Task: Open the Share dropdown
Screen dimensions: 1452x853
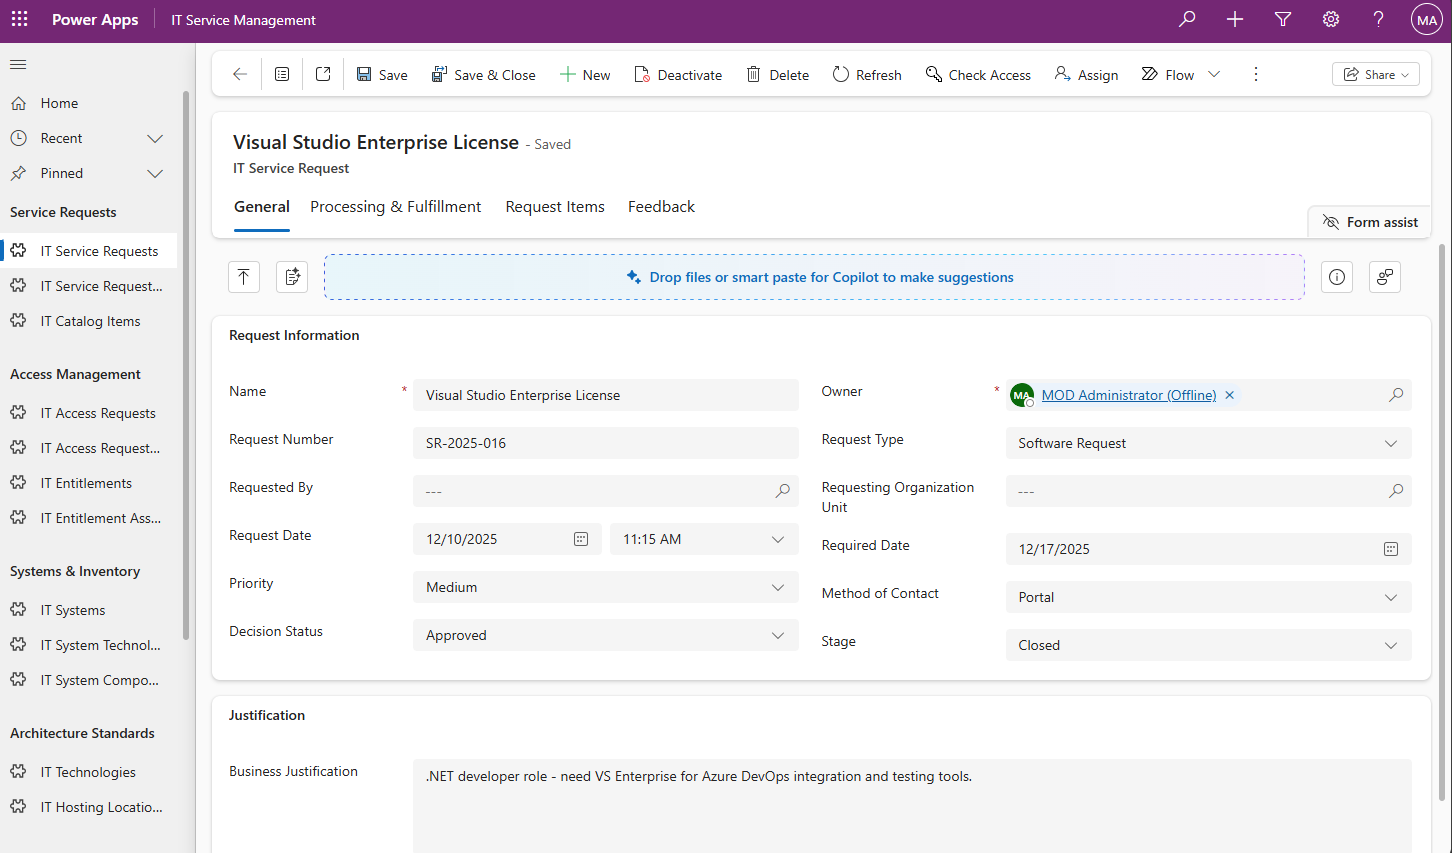Action: pos(1376,74)
